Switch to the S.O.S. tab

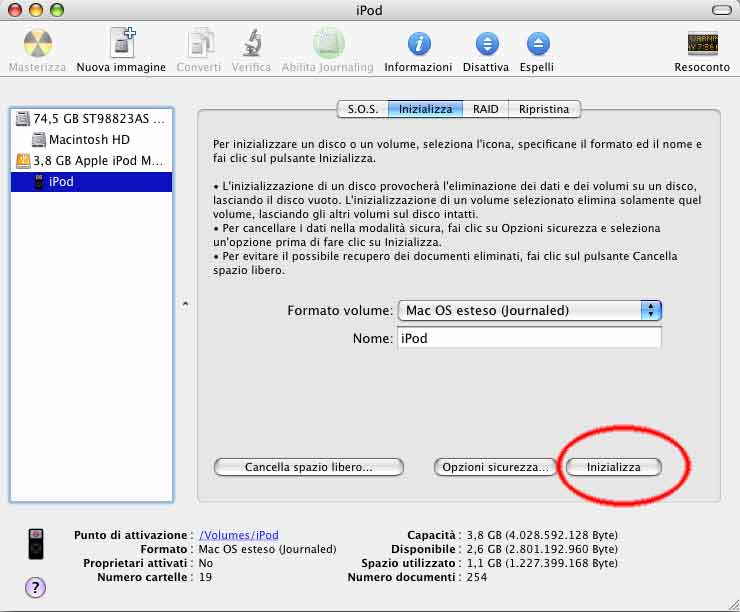(x=363, y=109)
